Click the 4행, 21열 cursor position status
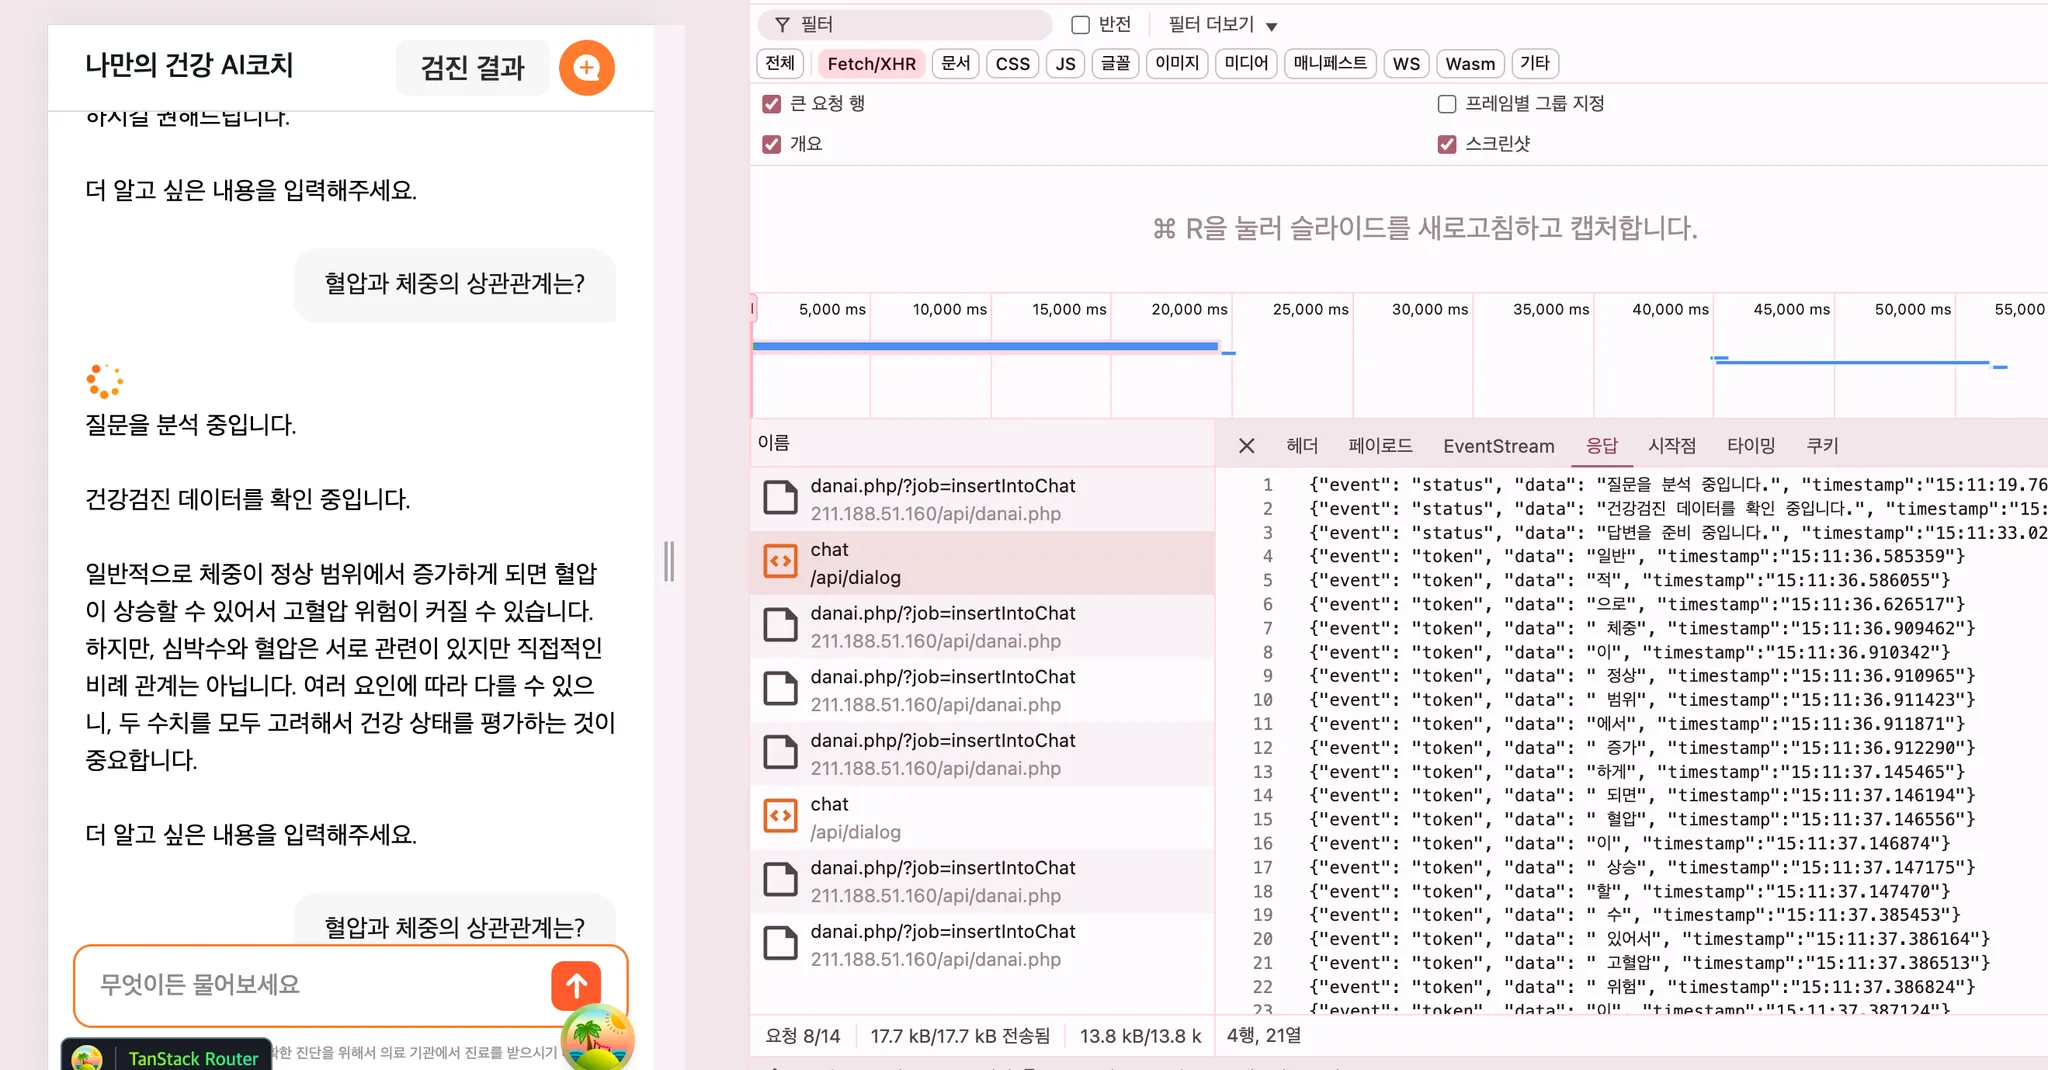 click(1264, 1036)
